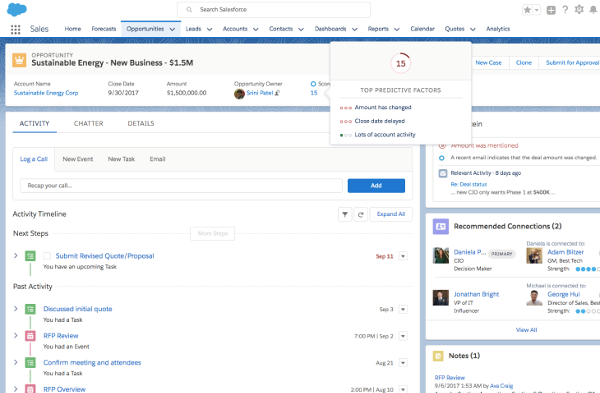Screen dimensions: 600x393
Task: Open the Sep 11 task actions dropdown
Action: click(x=403, y=256)
